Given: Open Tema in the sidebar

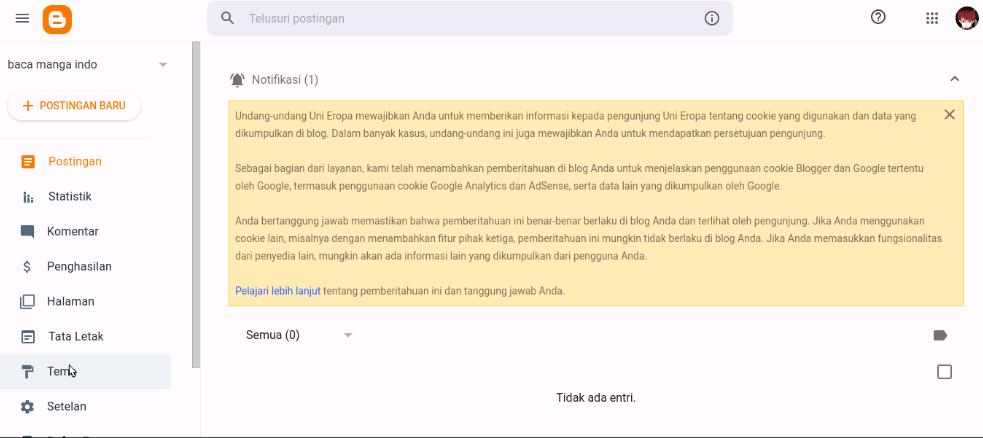Looking at the screenshot, I should point(85,372).
